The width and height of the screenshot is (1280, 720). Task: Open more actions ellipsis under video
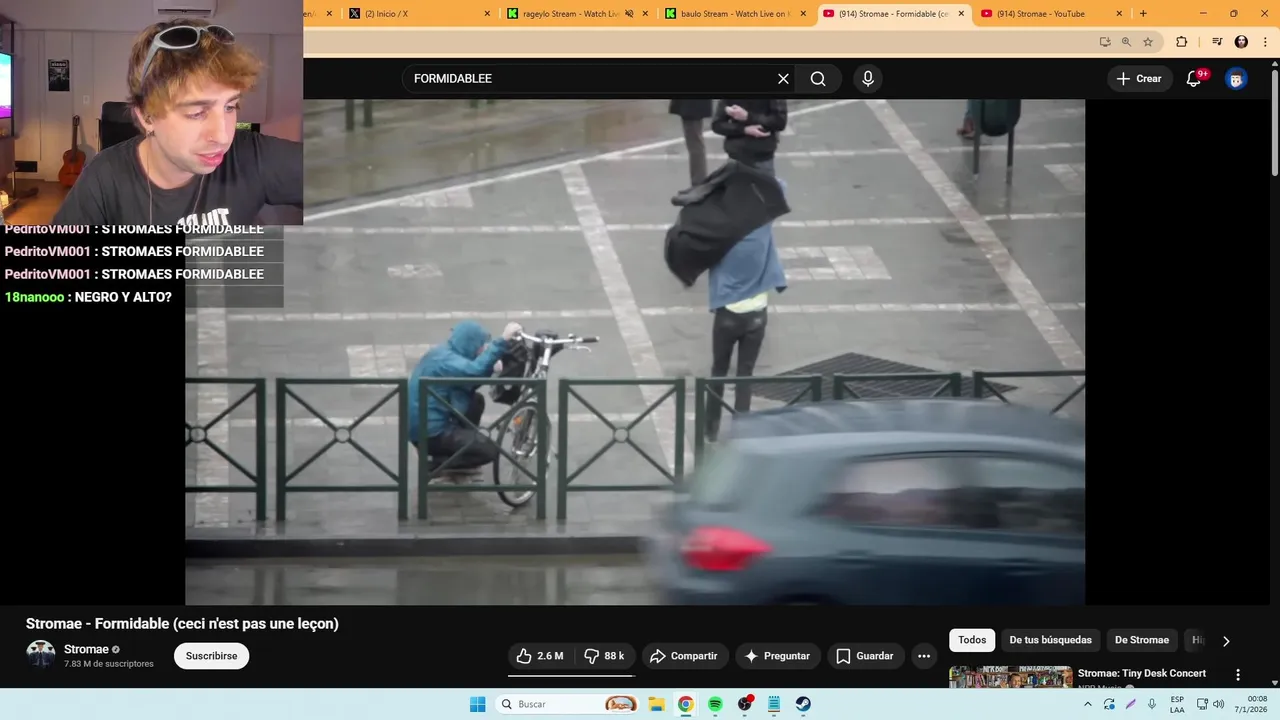pos(924,656)
